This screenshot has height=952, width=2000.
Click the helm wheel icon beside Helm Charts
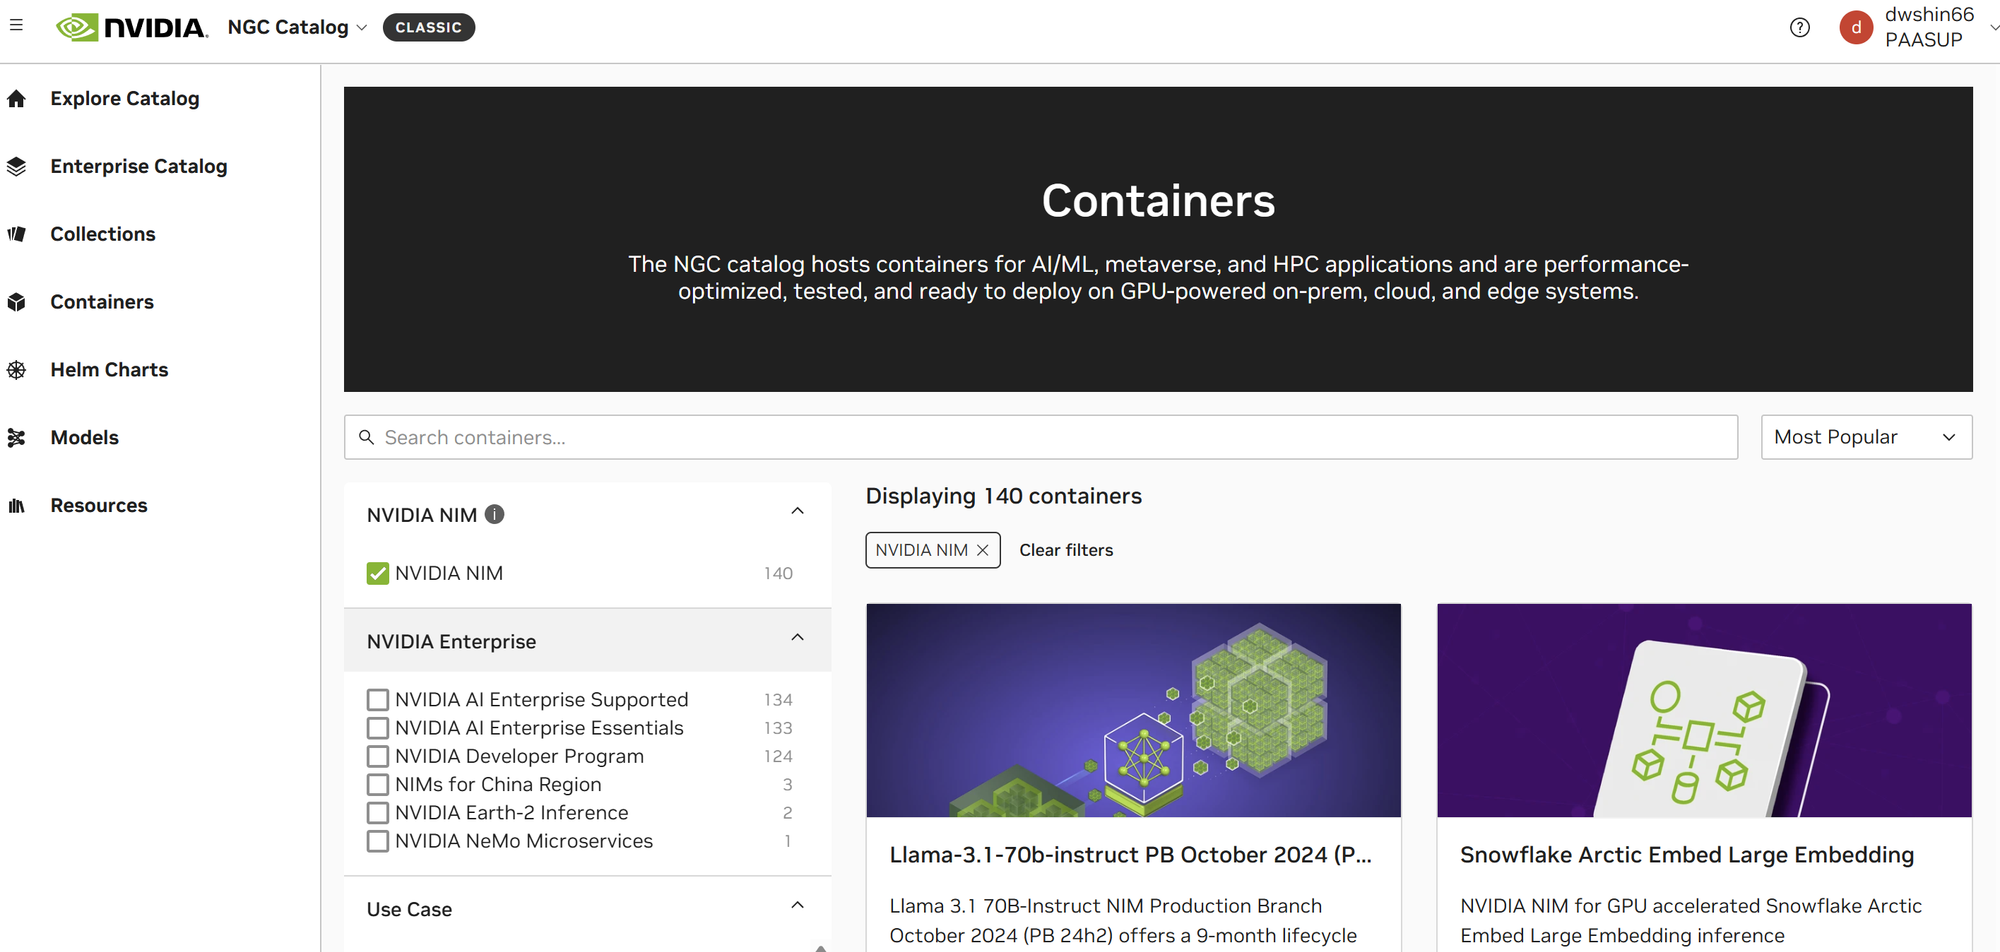point(17,370)
